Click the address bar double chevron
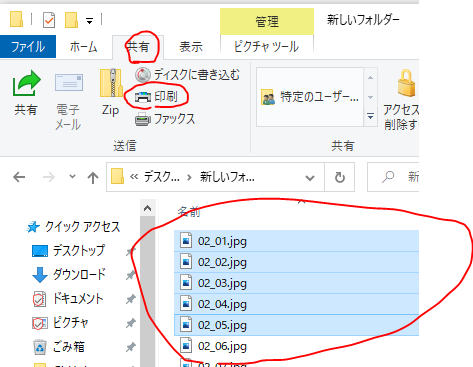 pos(134,177)
